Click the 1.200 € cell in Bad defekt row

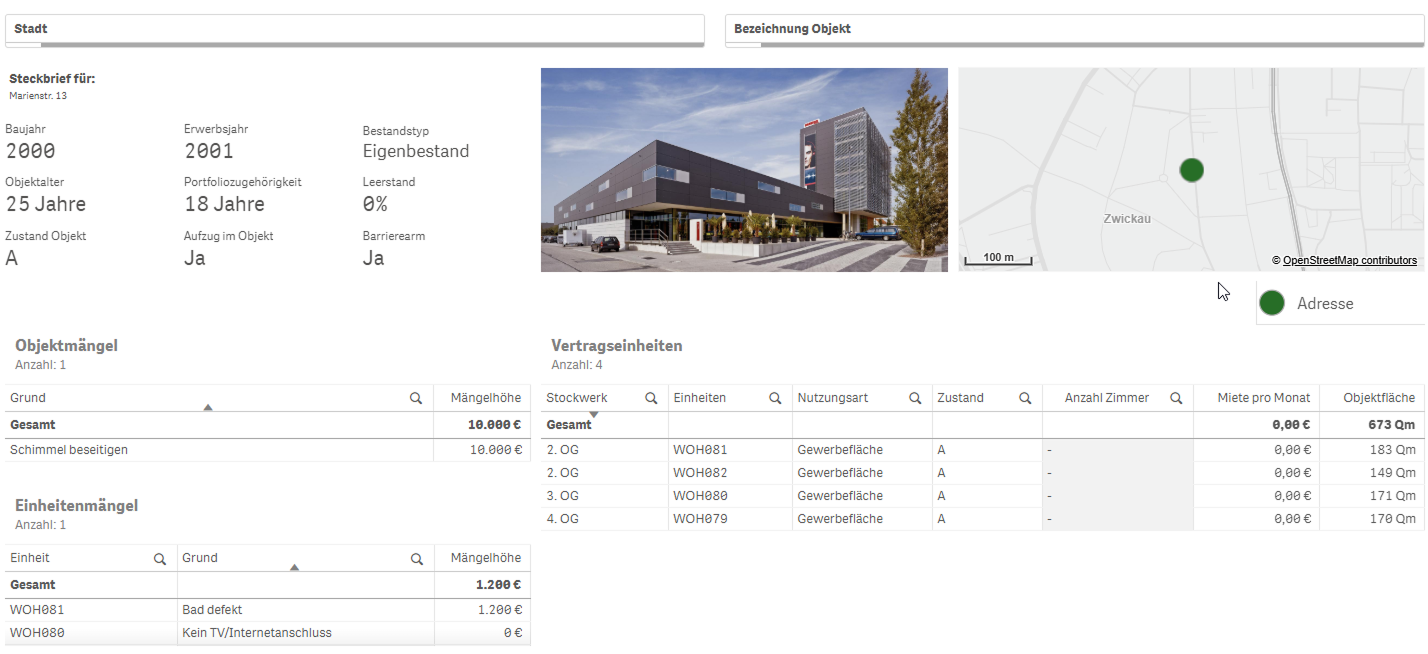click(x=500, y=609)
